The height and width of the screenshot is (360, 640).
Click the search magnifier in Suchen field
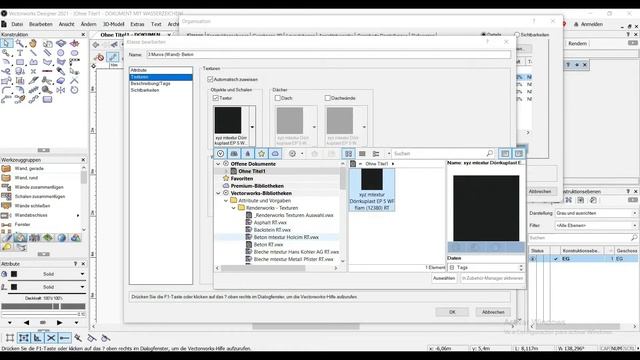tap(489, 153)
